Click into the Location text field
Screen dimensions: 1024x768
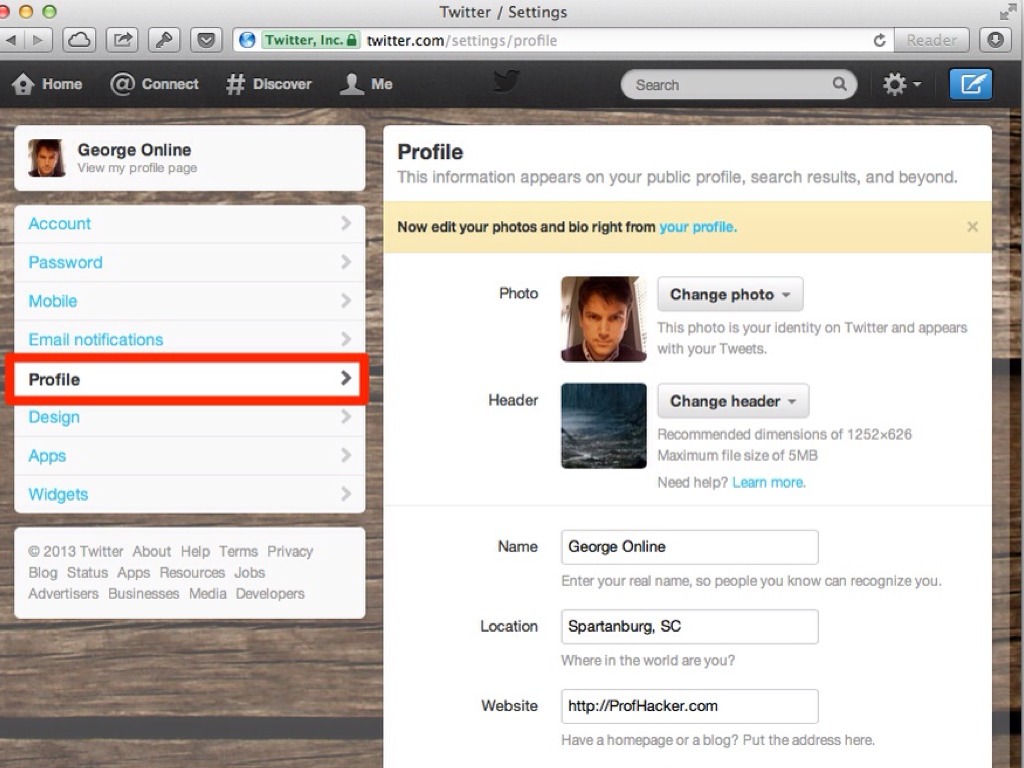tap(689, 627)
